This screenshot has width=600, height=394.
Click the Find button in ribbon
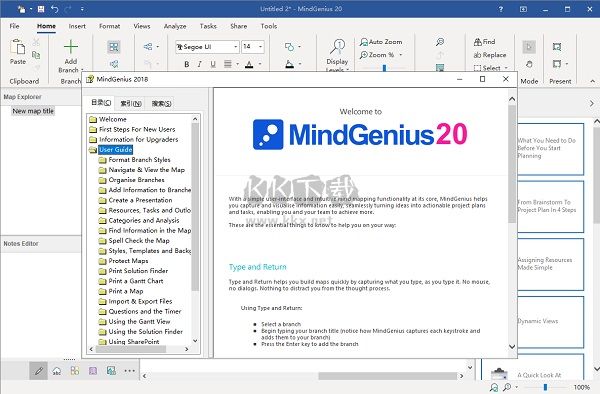484,42
